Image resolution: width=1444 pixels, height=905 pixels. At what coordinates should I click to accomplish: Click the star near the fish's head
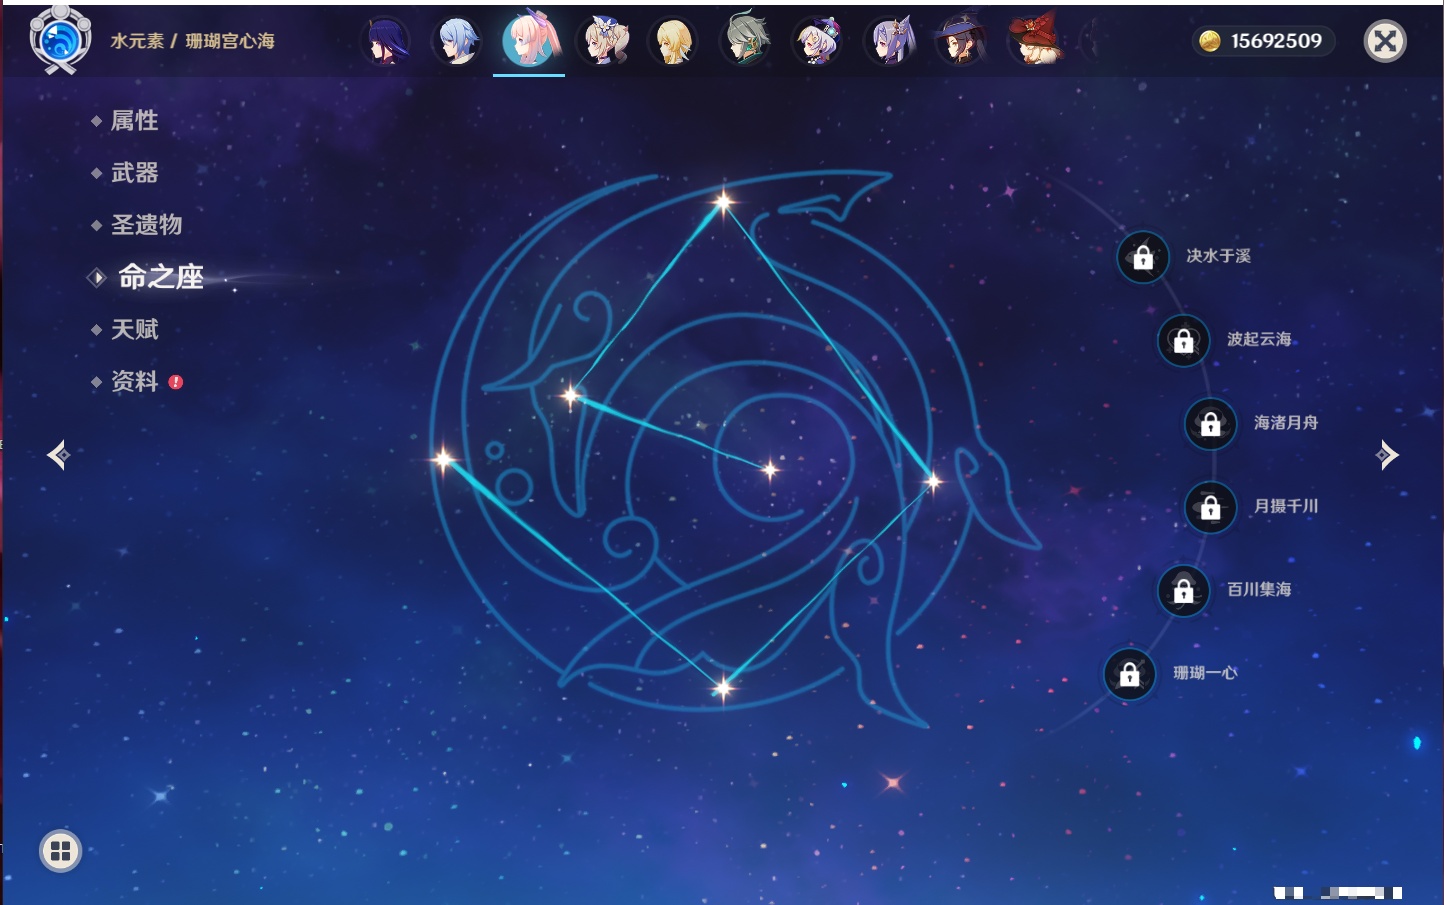pos(571,395)
